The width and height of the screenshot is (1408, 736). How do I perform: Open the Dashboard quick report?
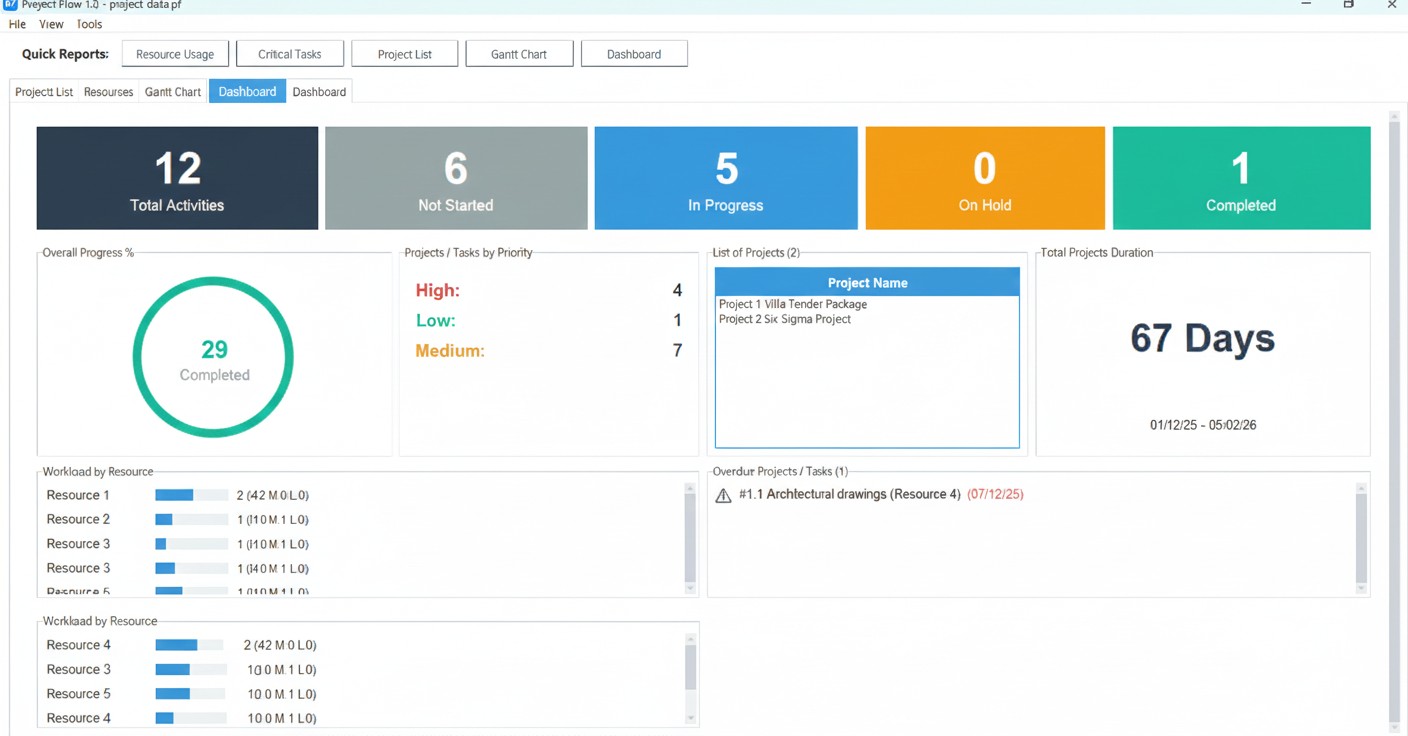[x=634, y=53]
